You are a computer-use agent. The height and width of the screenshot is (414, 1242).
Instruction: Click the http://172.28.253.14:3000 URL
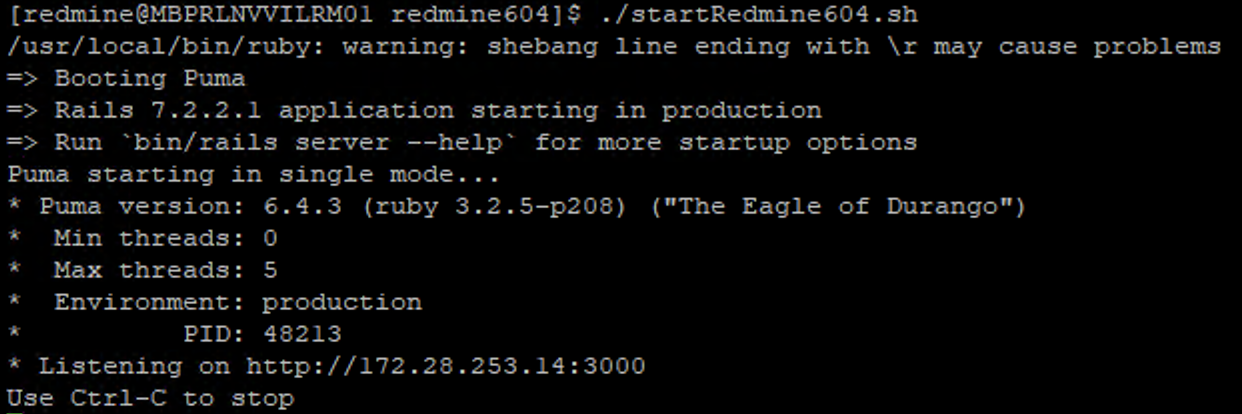click(x=446, y=366)
